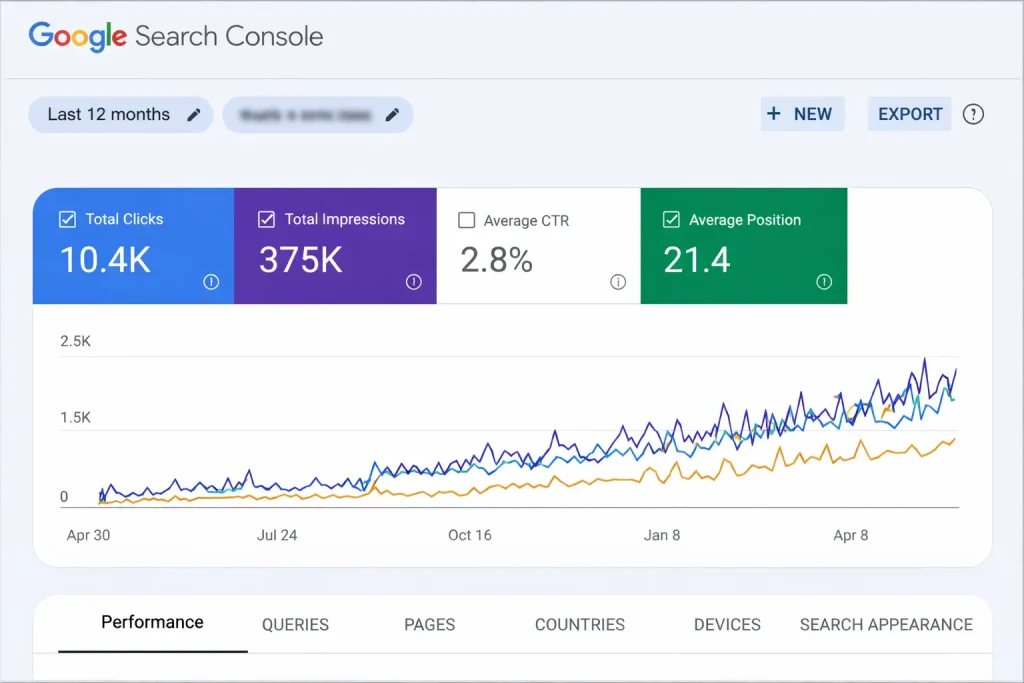This screenshot has height=683, width=1024.
Task: Click the Apr 8 label on chart axis
Action: (851, 535)
